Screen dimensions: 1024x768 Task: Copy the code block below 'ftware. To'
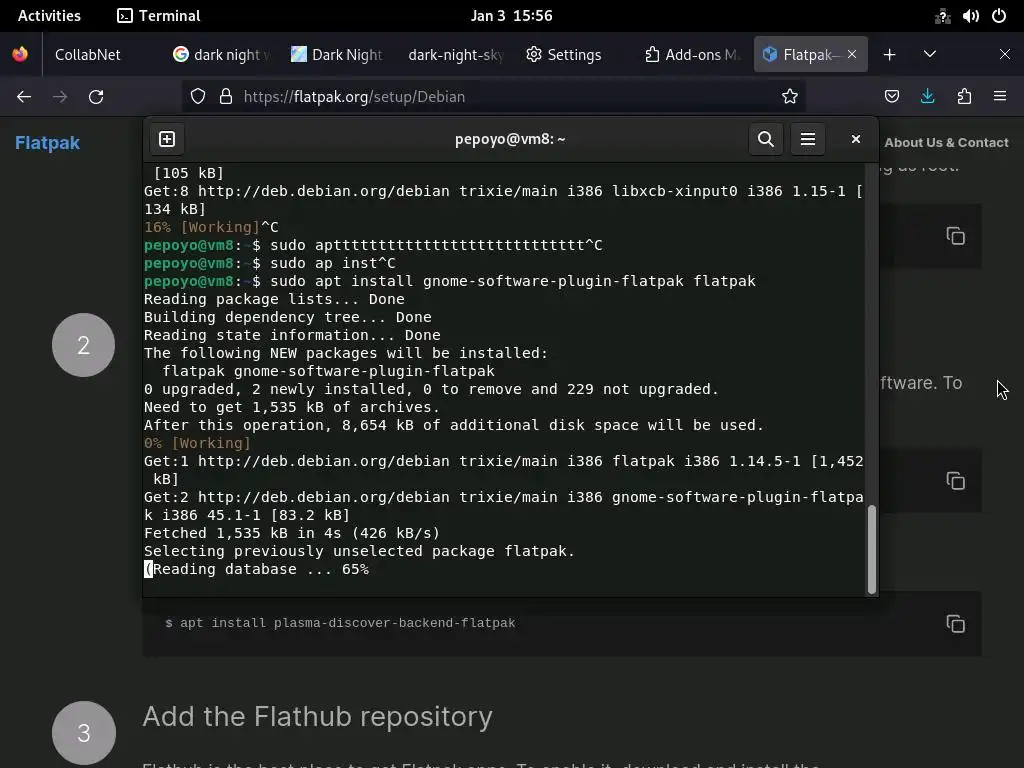click(x=955, y=481)
